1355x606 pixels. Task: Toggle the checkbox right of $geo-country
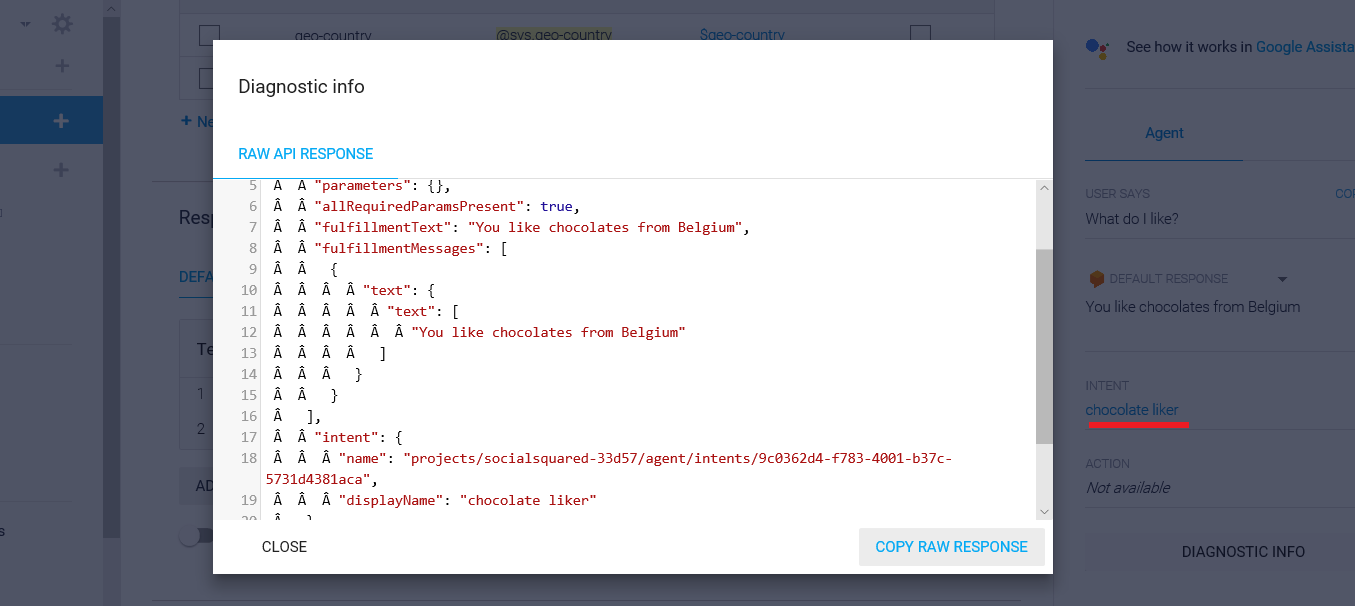tap(920, 35)
